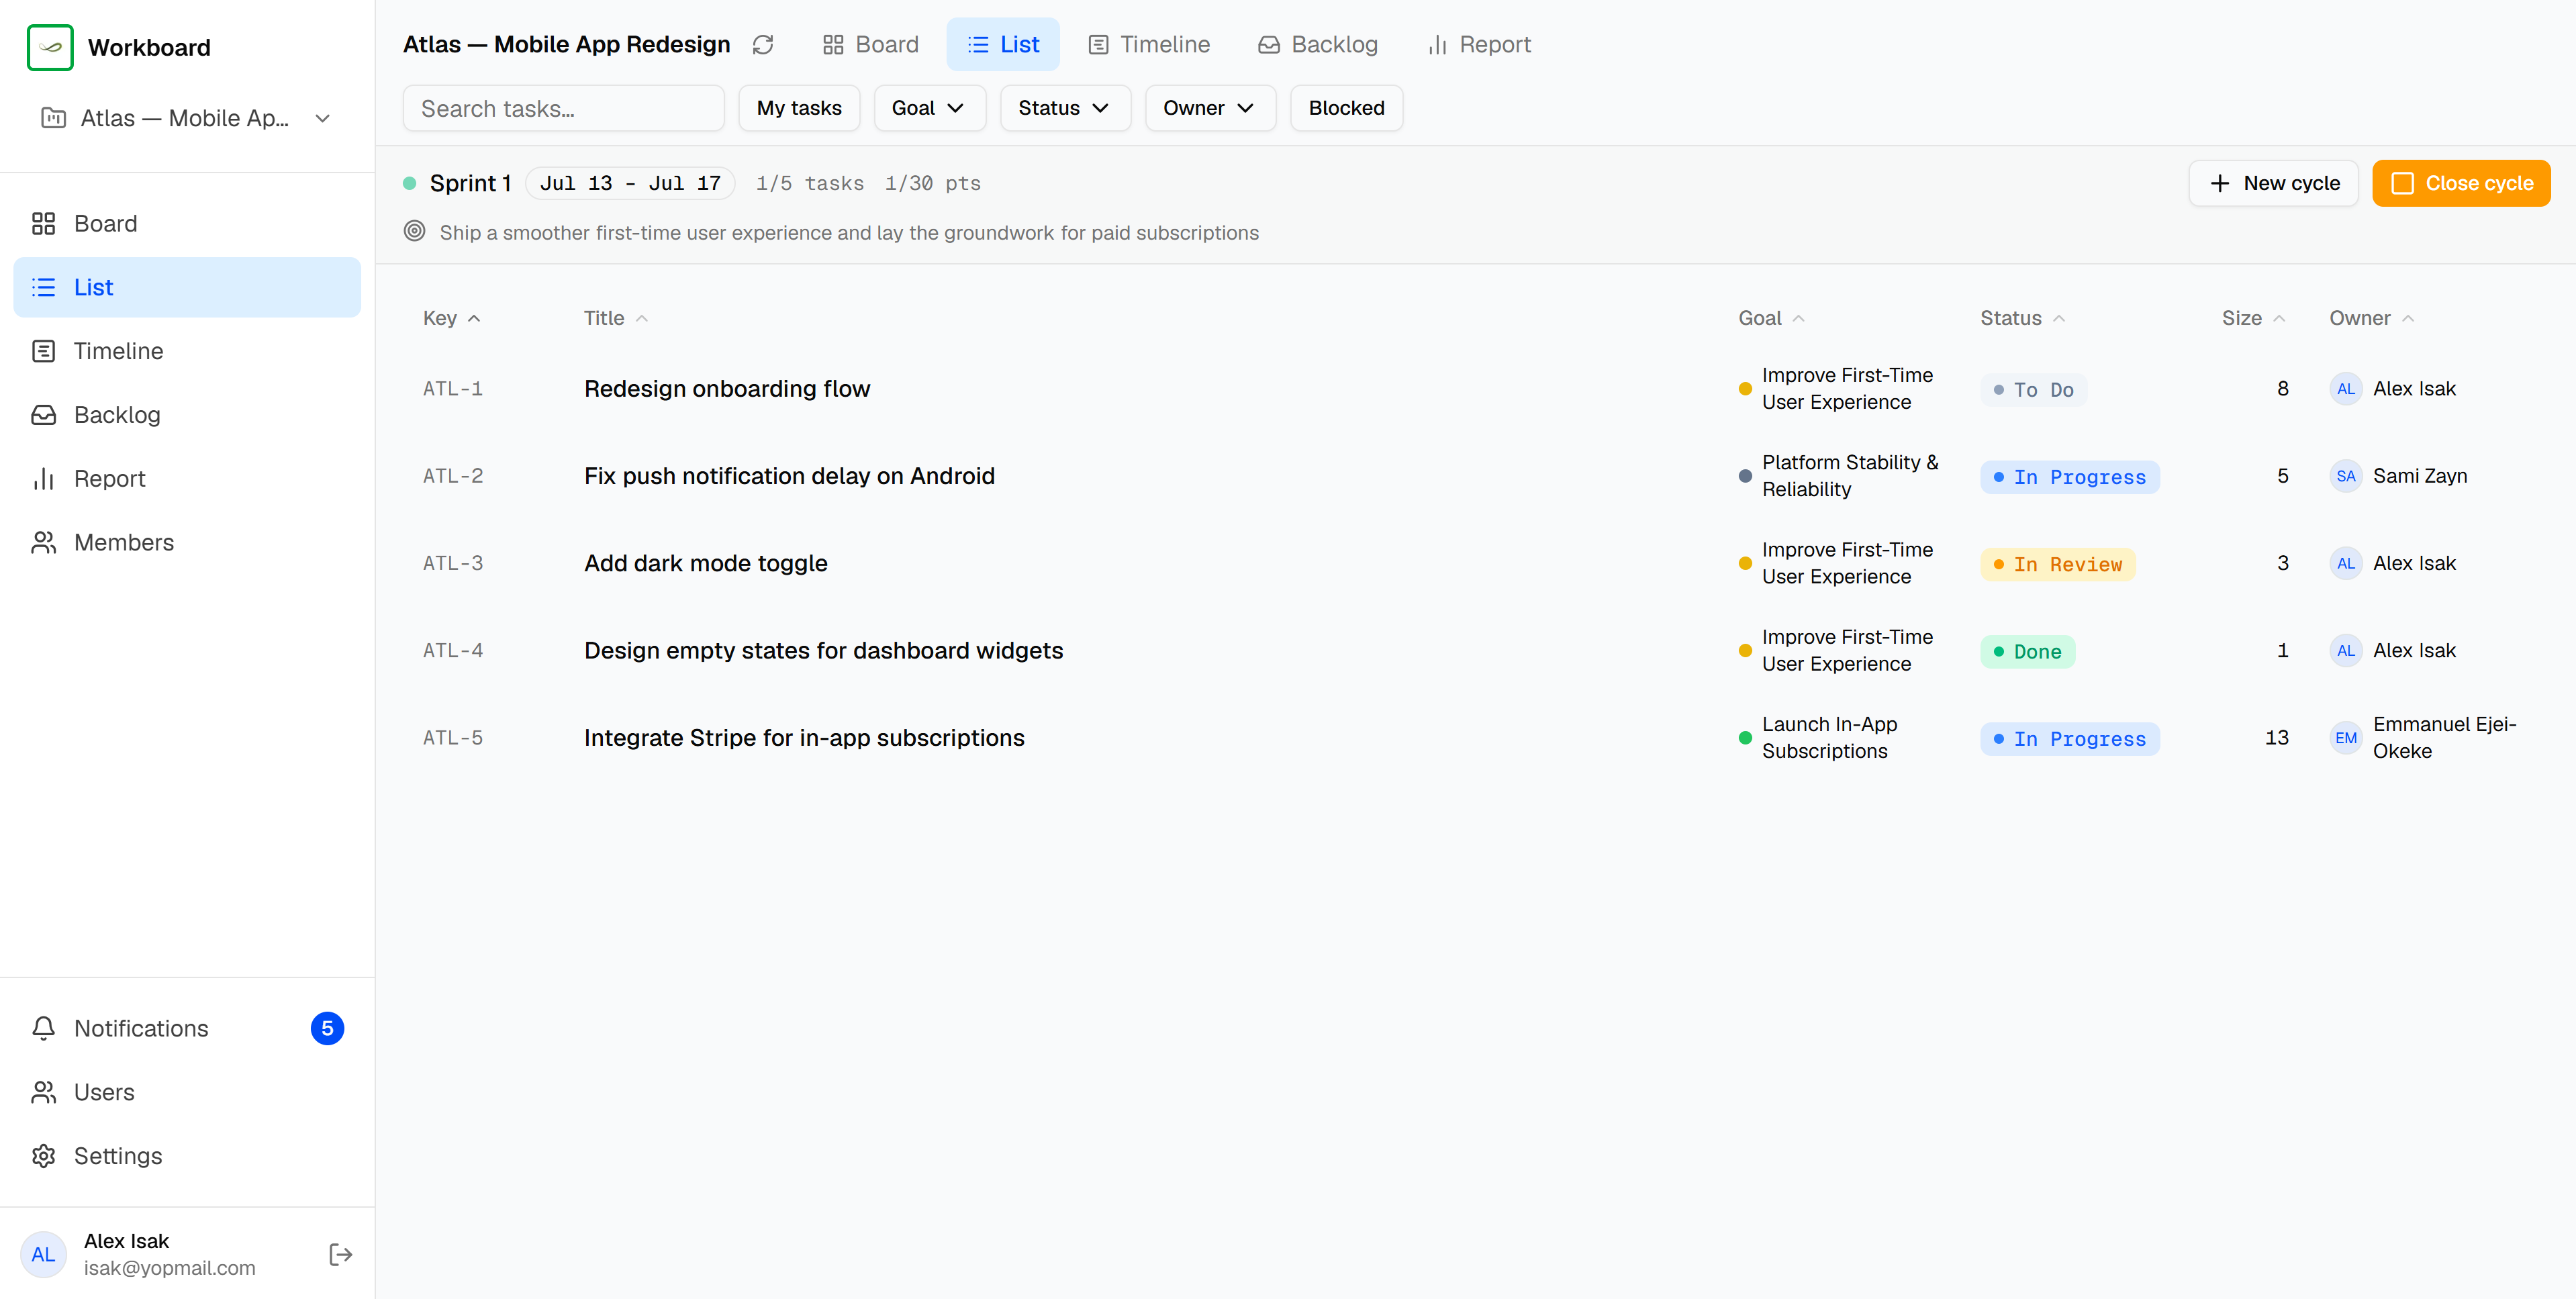
Task: Click In Progress badge on ATL-5 row
Action: [2069, 739]
